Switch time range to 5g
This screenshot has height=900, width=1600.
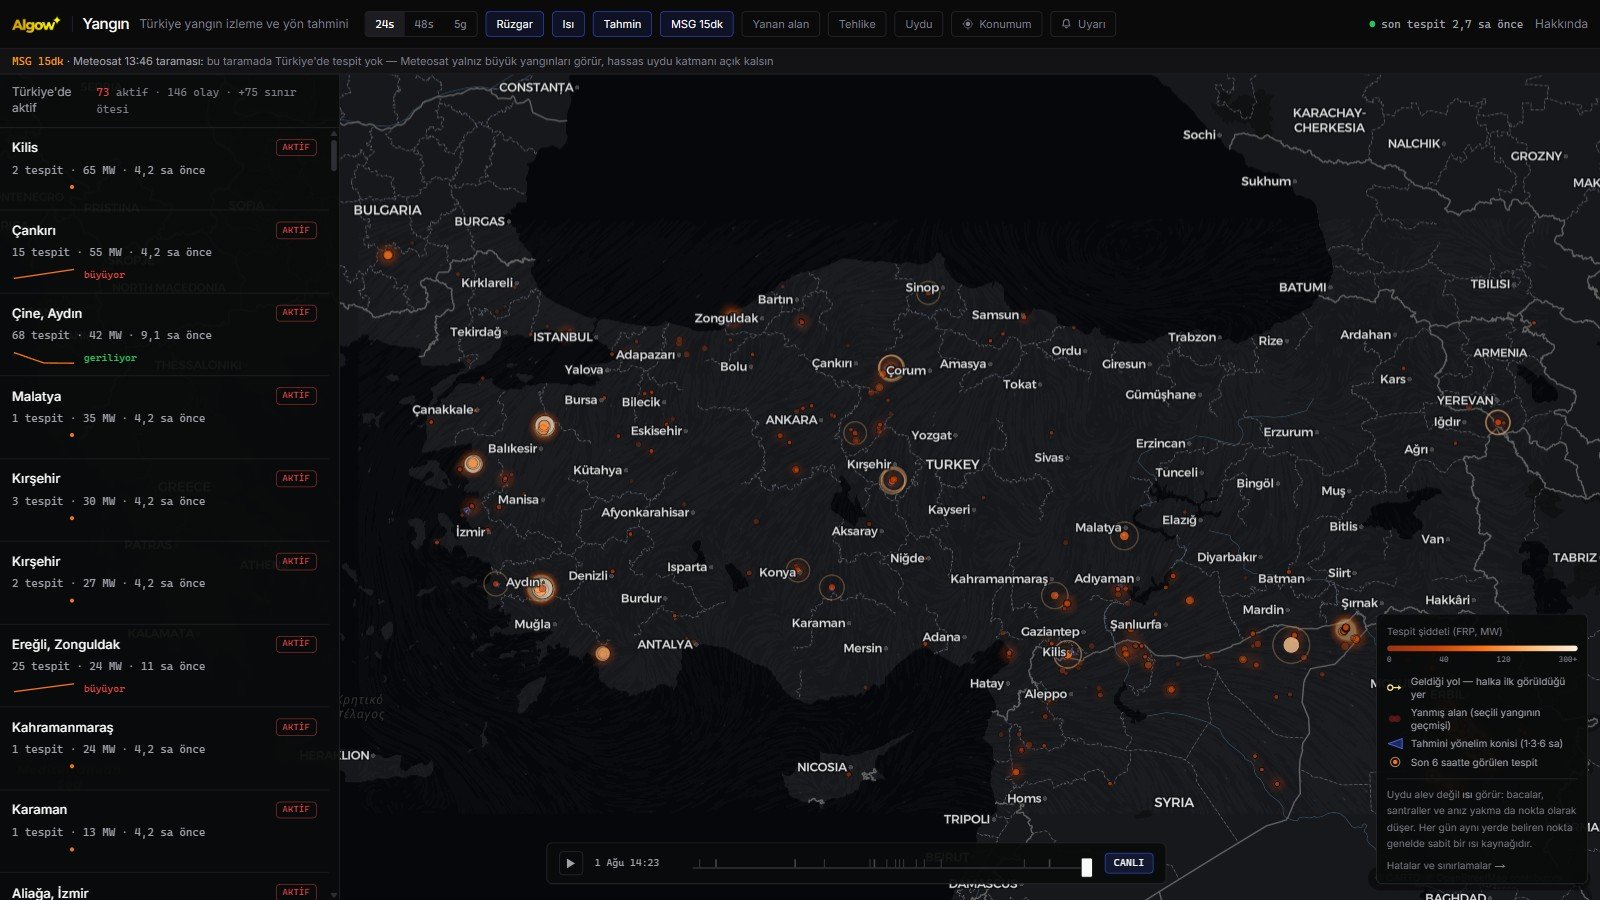[x=460, y=24]
